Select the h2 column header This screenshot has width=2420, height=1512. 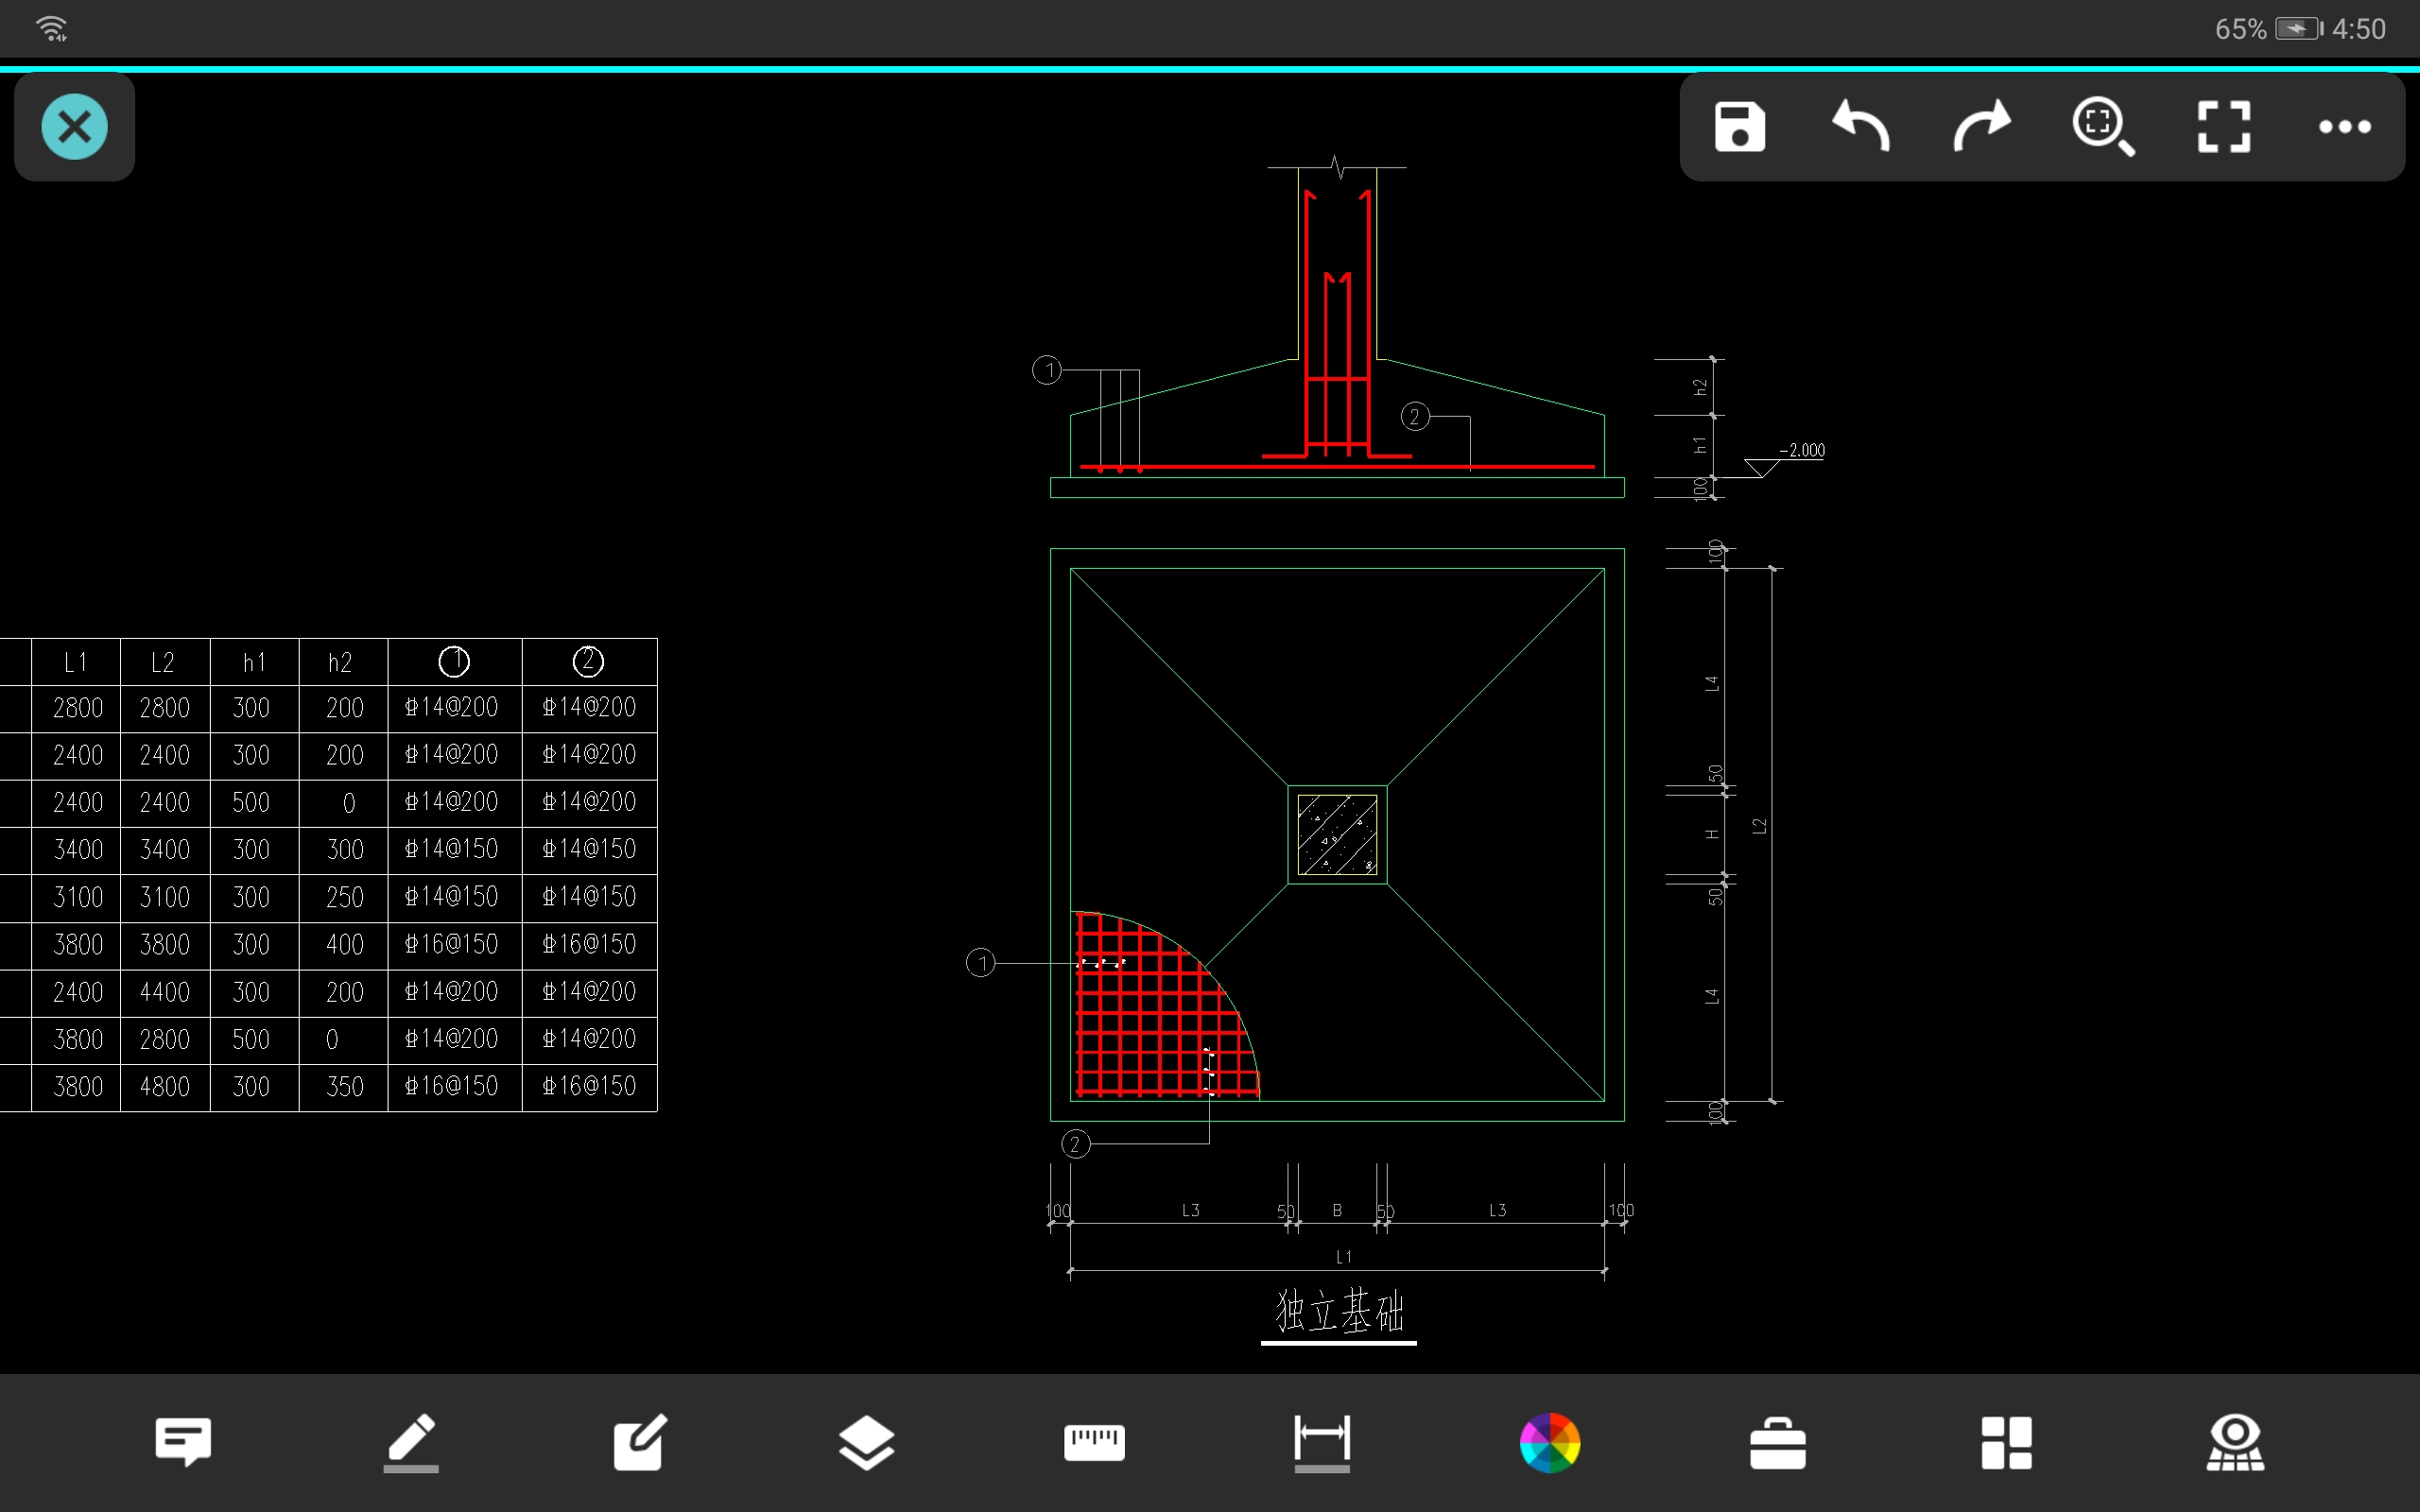(x=340, y=662)
